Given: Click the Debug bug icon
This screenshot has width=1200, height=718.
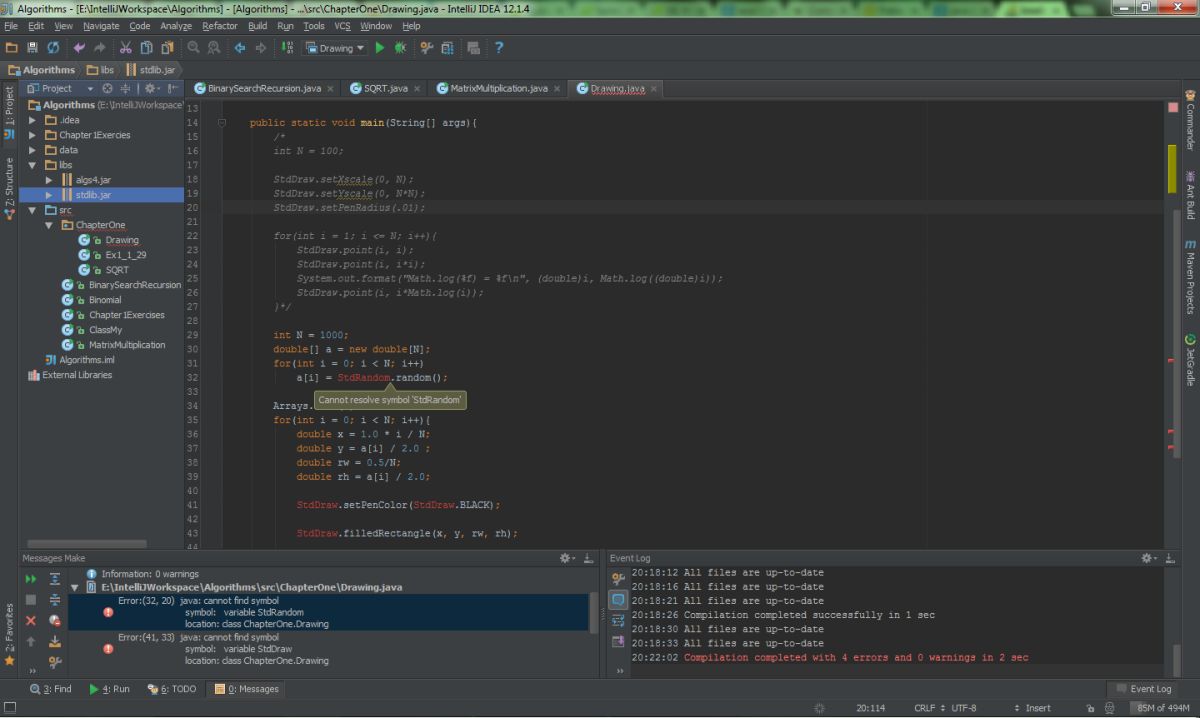Looking at the screenshot, I should (x=400, y=47).
